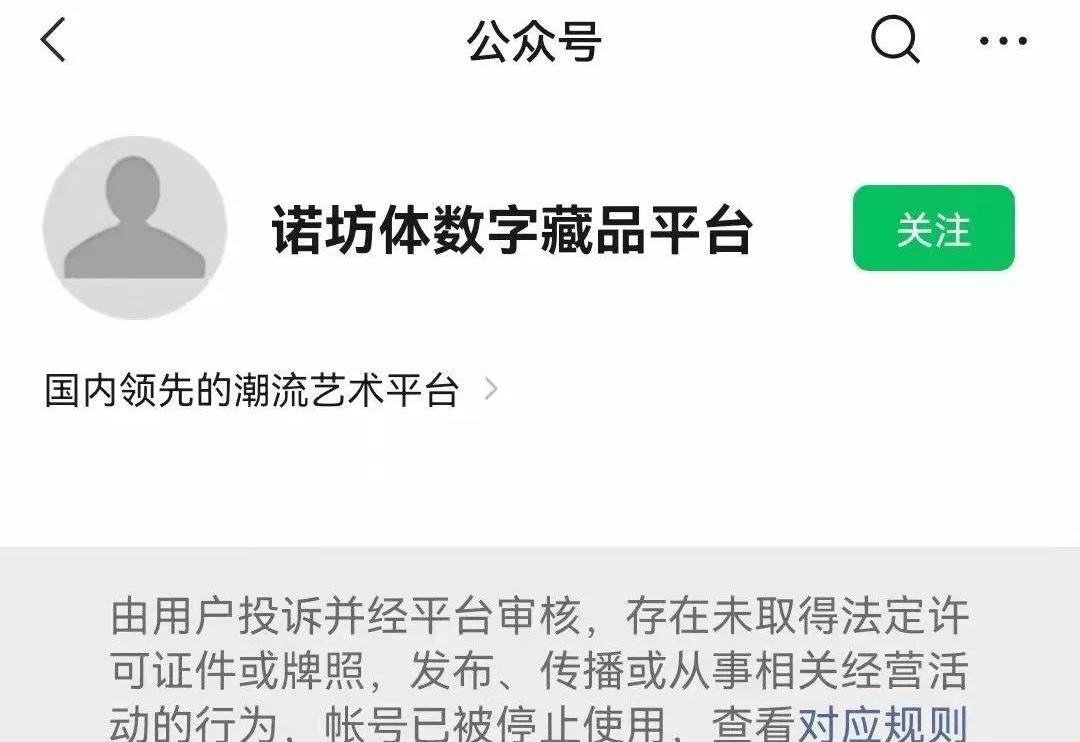
Task: Expand account intro using the chevron arrow
Action: (x=491, y=389)
